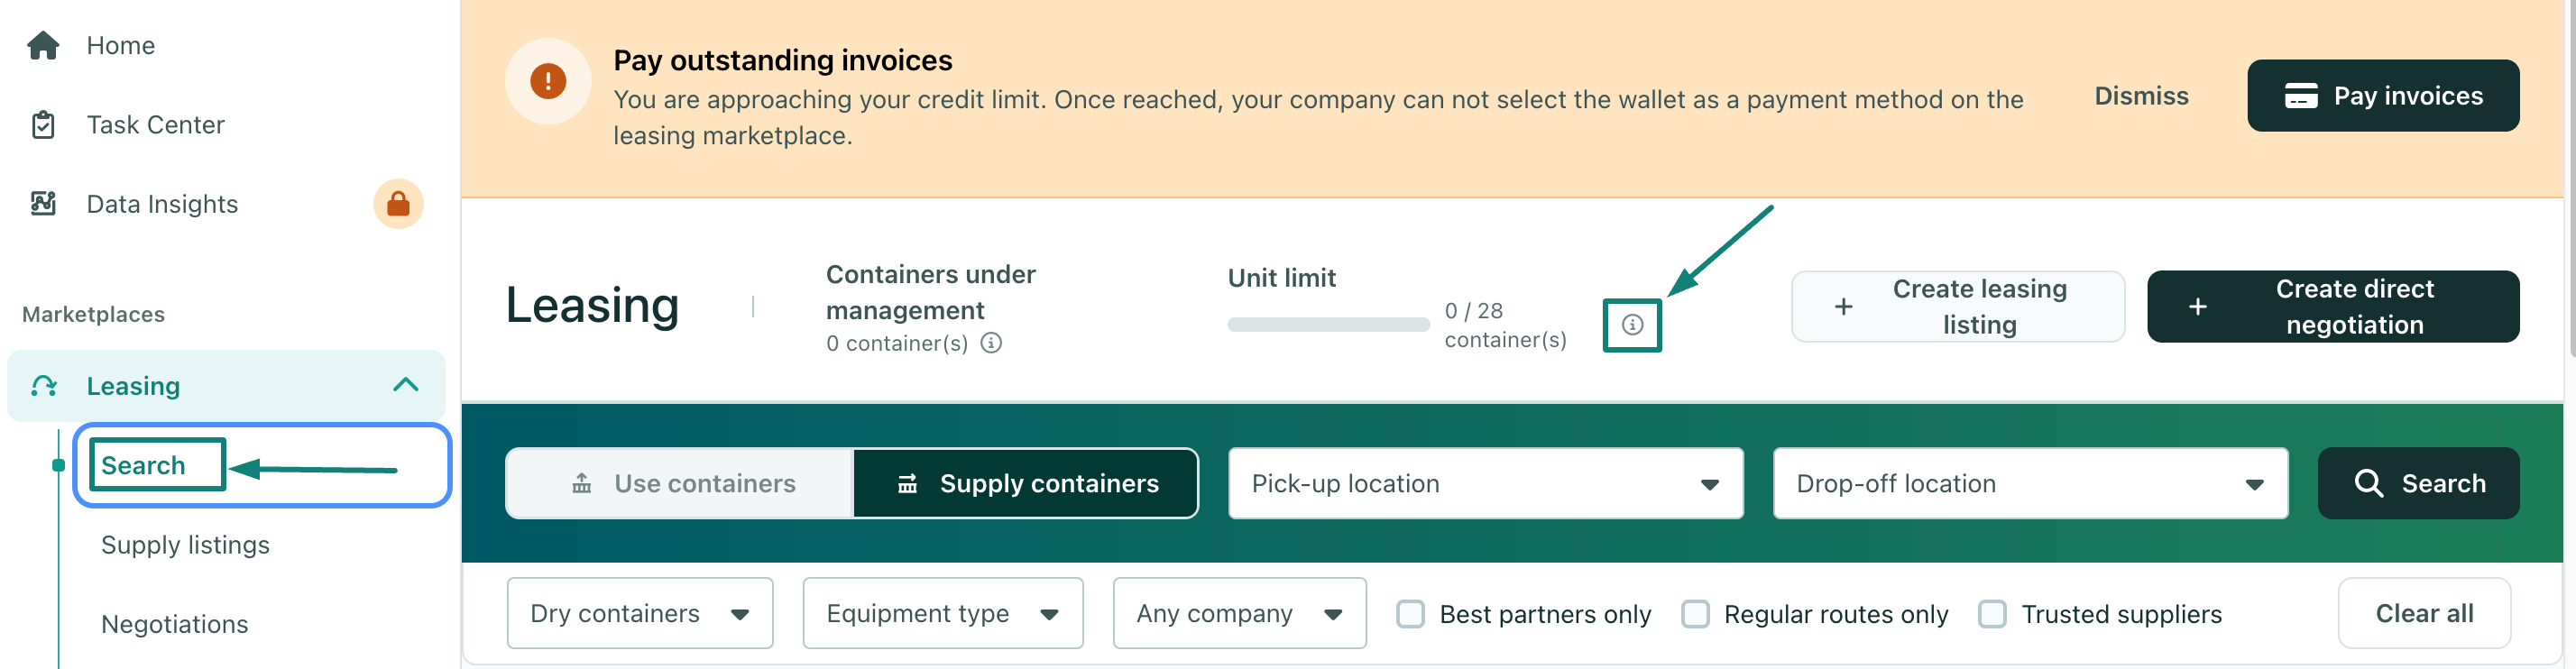
Task: Click the Home house icon
Action: pyautogui.click(x=43, y=45)
